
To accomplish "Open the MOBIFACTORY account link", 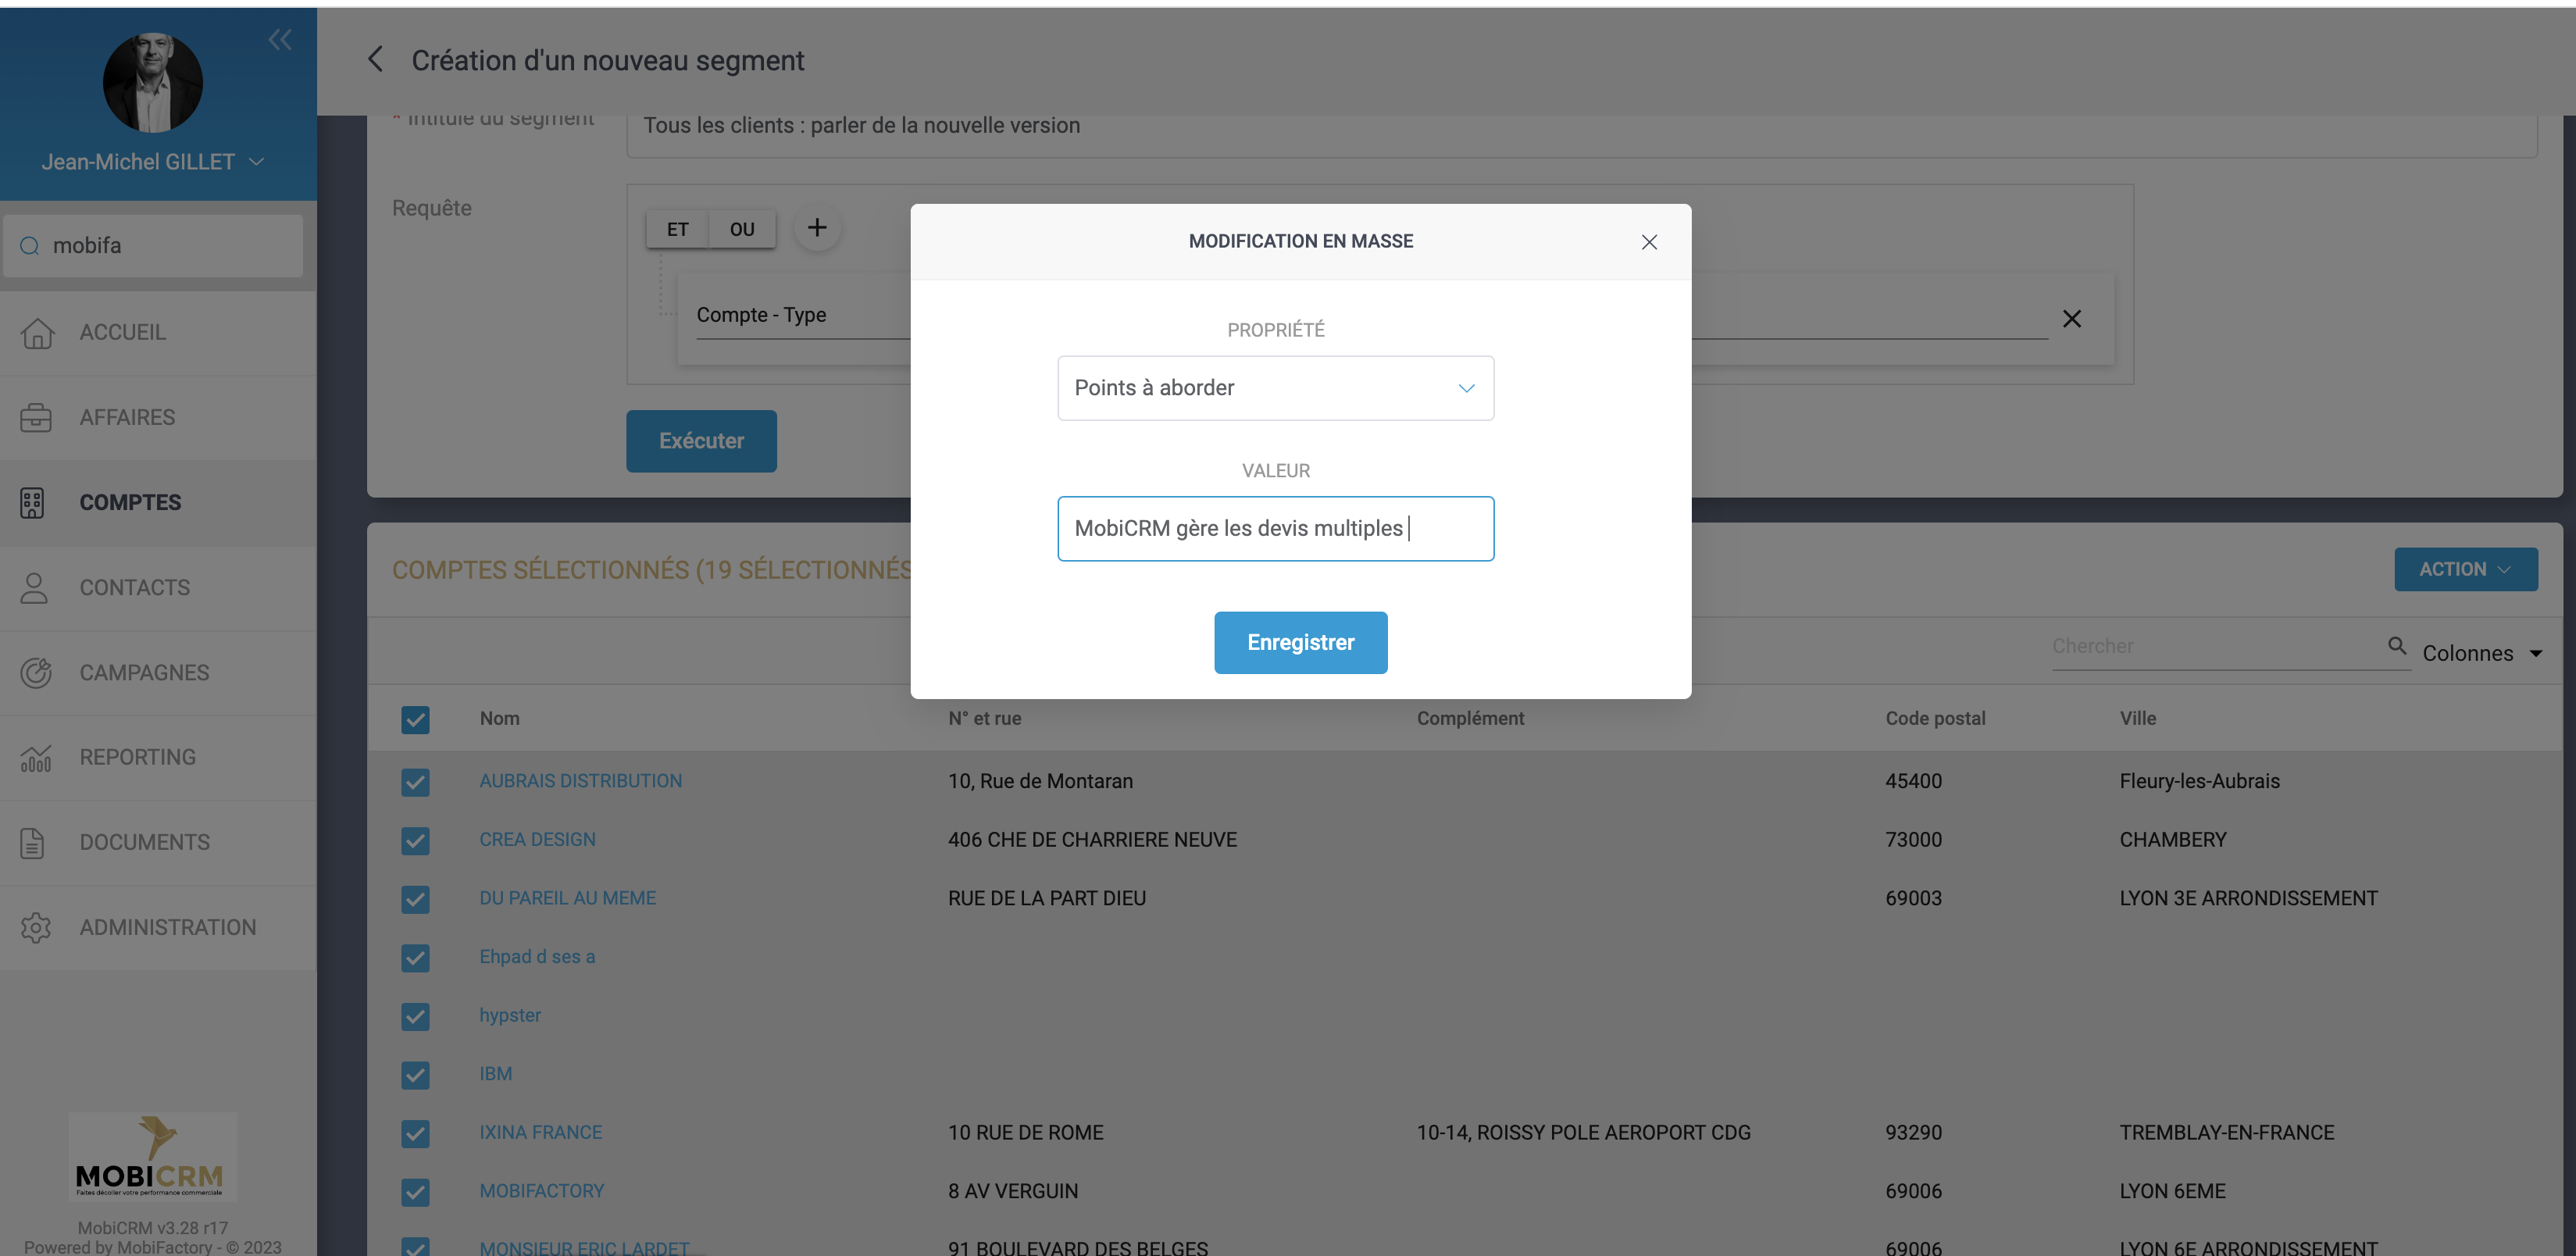I will [x=541, y=1191].
